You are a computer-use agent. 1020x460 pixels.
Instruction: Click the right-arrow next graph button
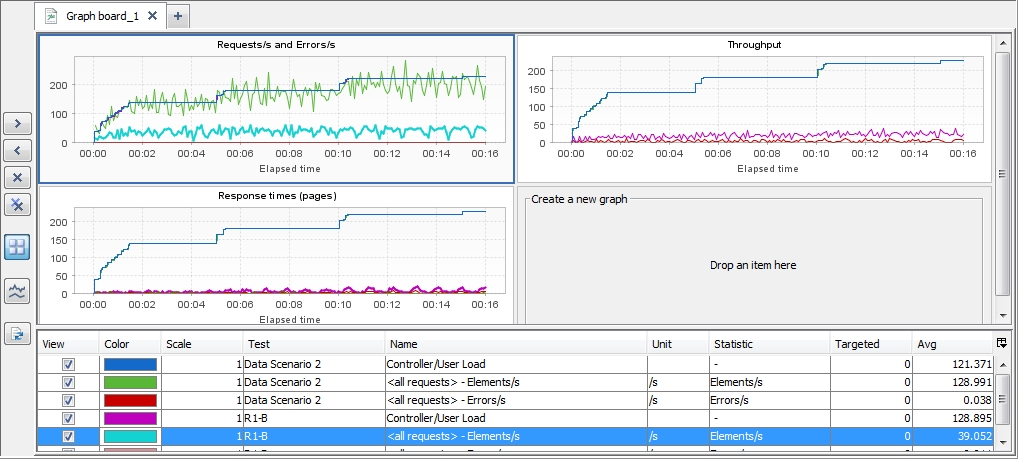coord(17,123)
